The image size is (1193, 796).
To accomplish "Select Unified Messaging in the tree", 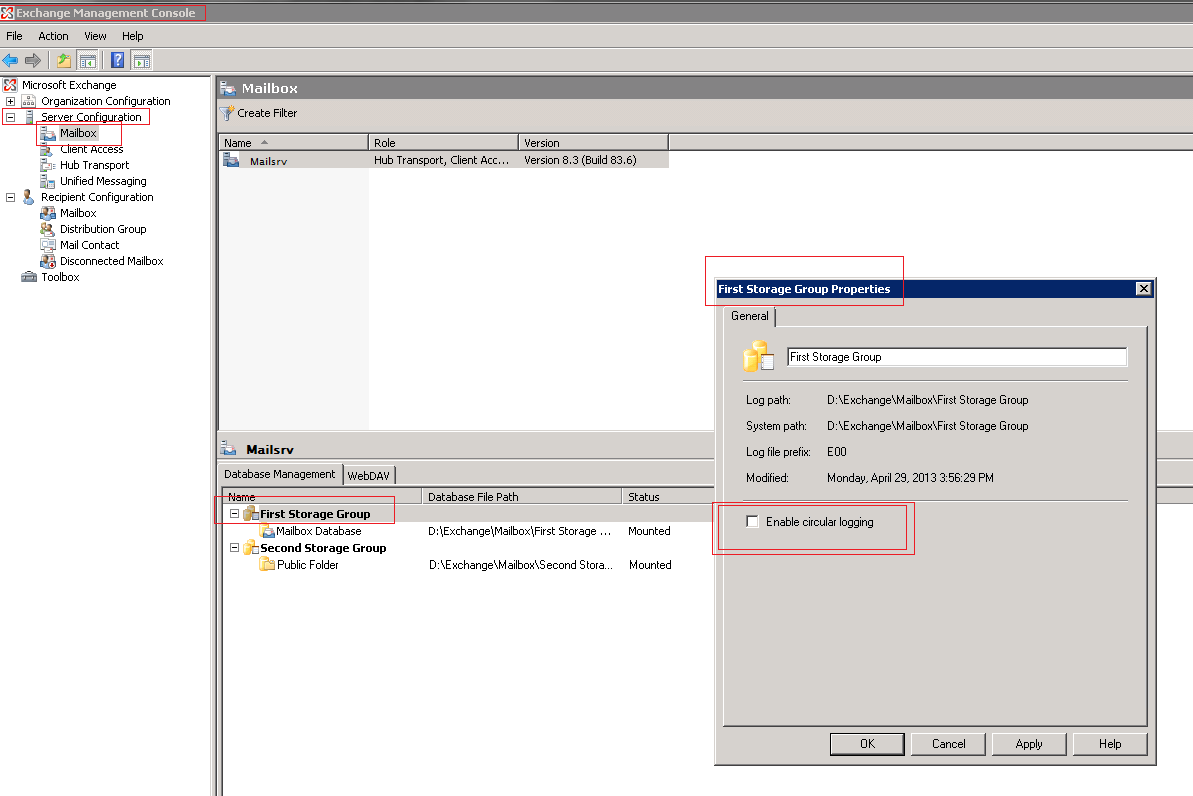I will pos(102,181).
